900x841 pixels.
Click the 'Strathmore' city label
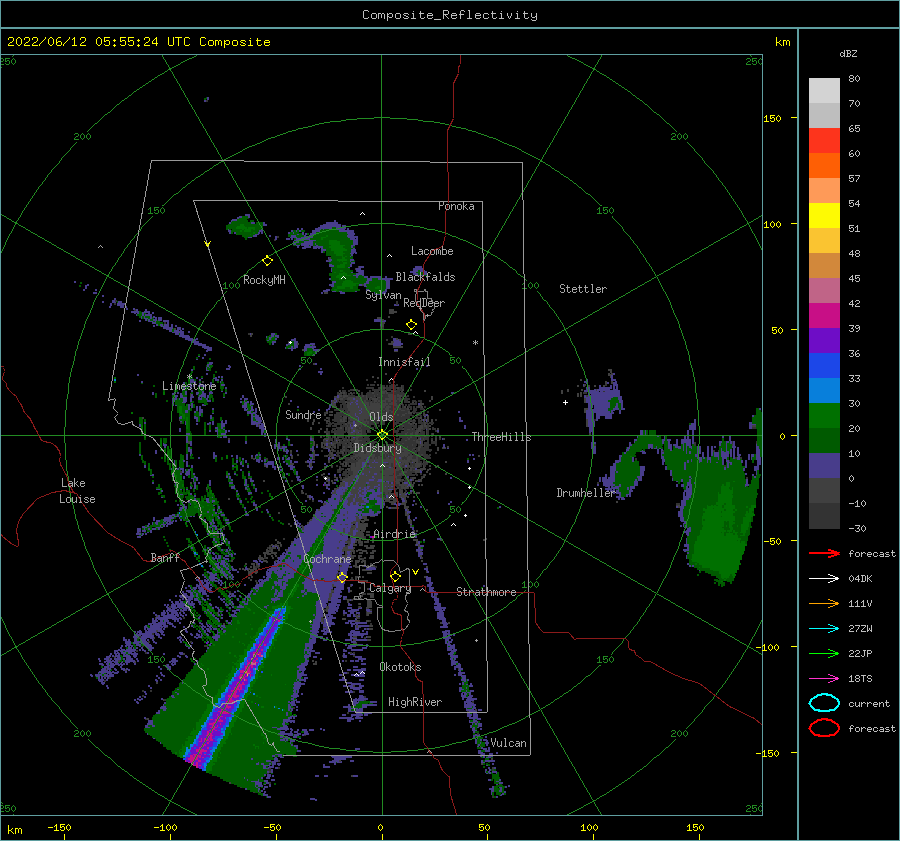(x=486, y=592)
